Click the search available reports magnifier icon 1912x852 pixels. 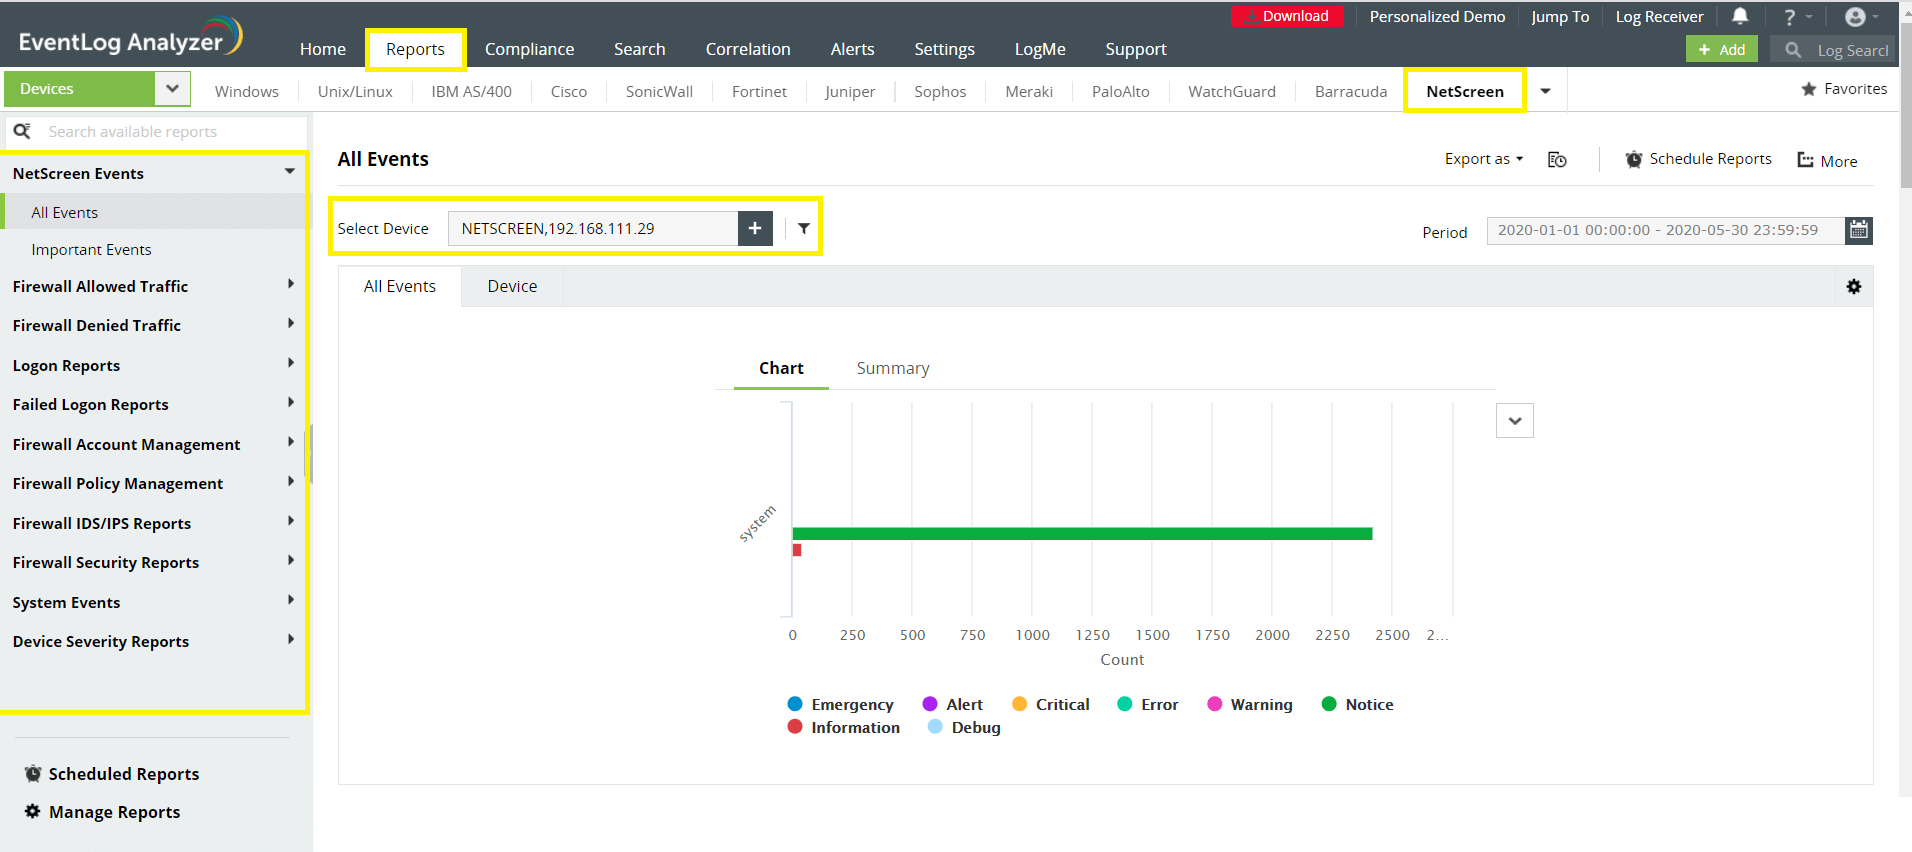tap(22, 131)
